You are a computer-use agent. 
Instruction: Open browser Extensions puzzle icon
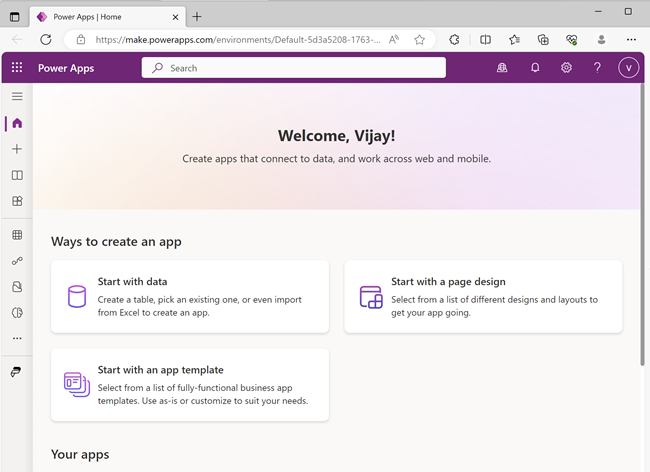(x=454, y=40)
